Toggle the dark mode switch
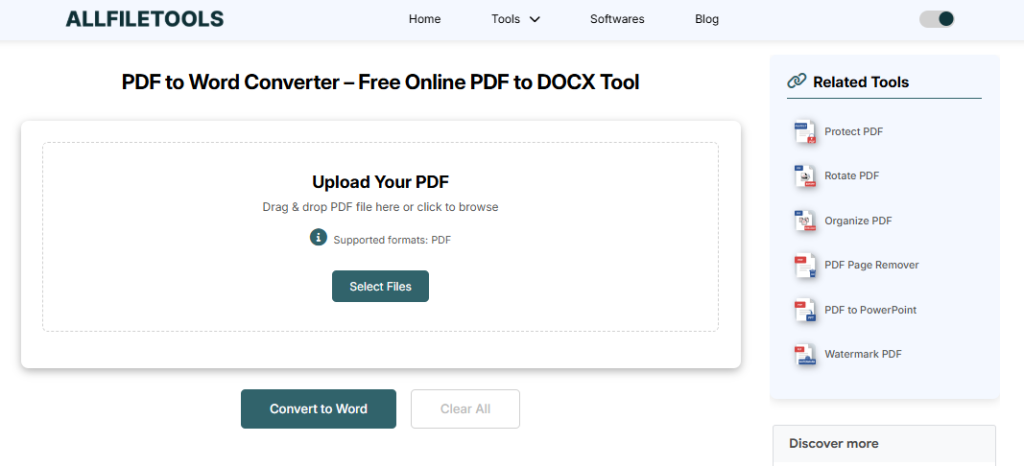Screen dimensions: 1024x466 pyautogui.click(x=937, y=19)
